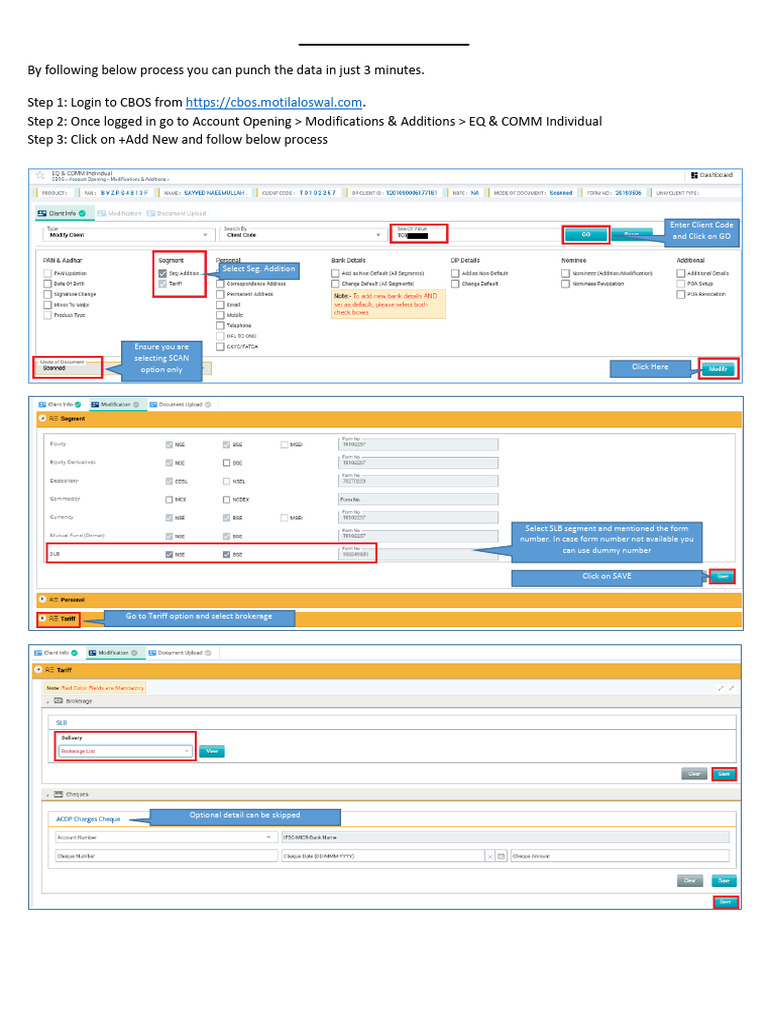Tick the Signature Change checkbox
The height and width of the screenshot is (1024, 768).
coord(48,295)
